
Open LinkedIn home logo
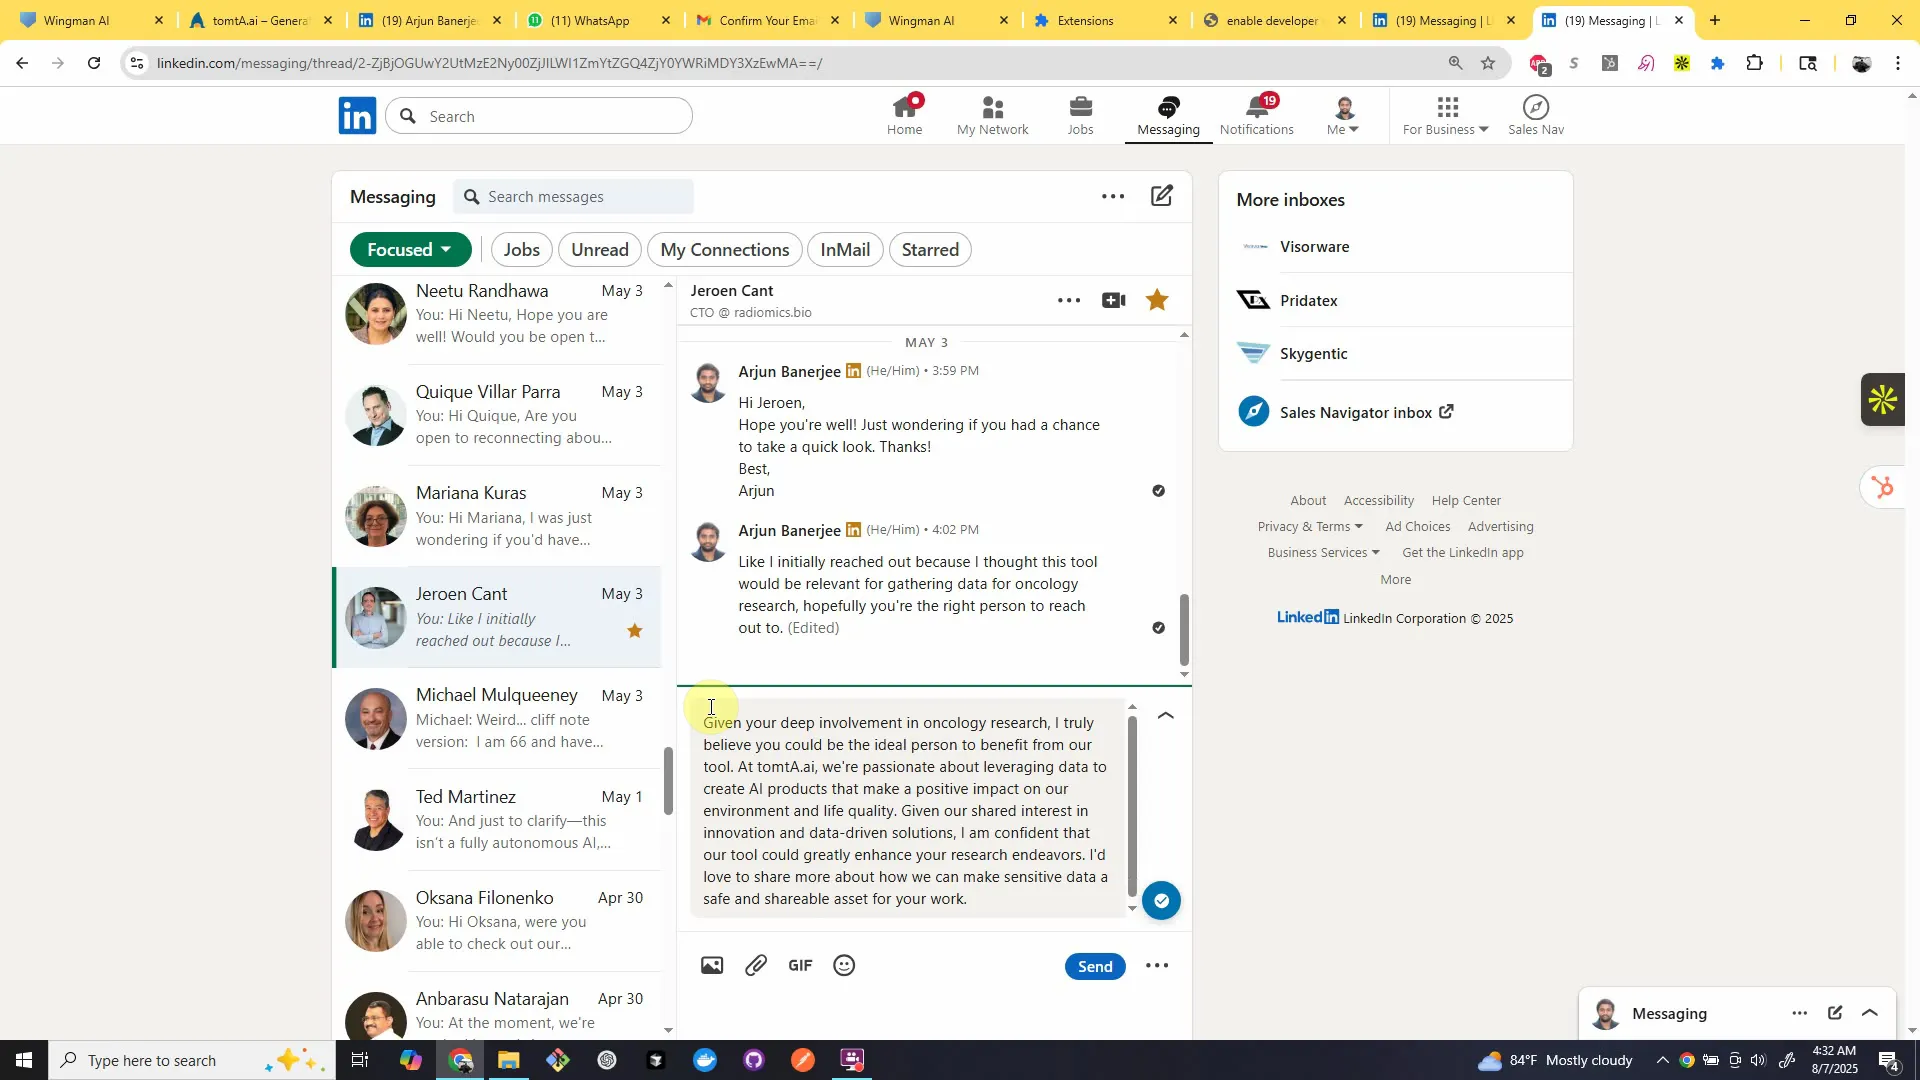coord(357,116)
